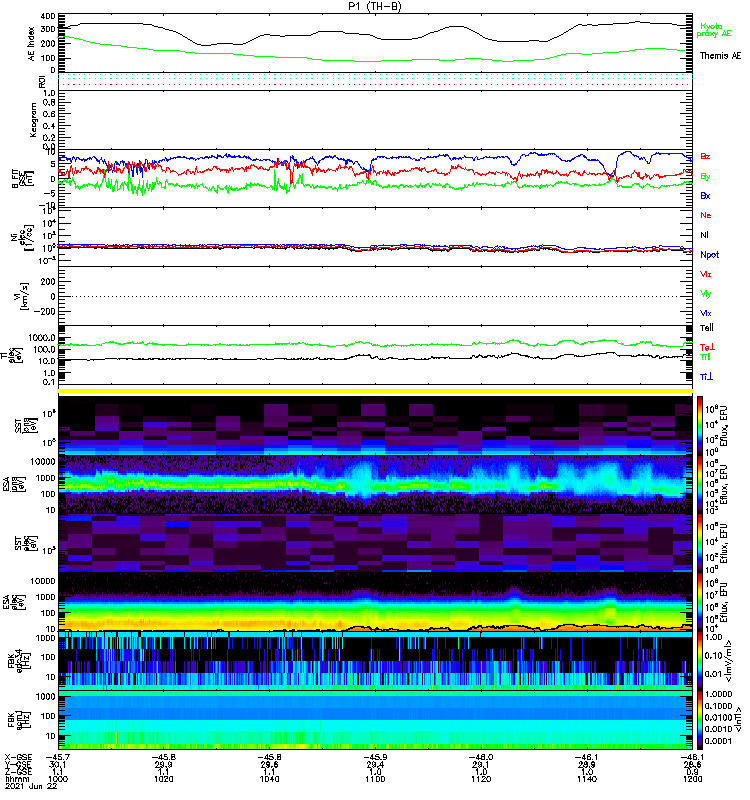Pick the black Ni legend entry
This screenshot has width=750, height=800.
(x=705, y=235)
